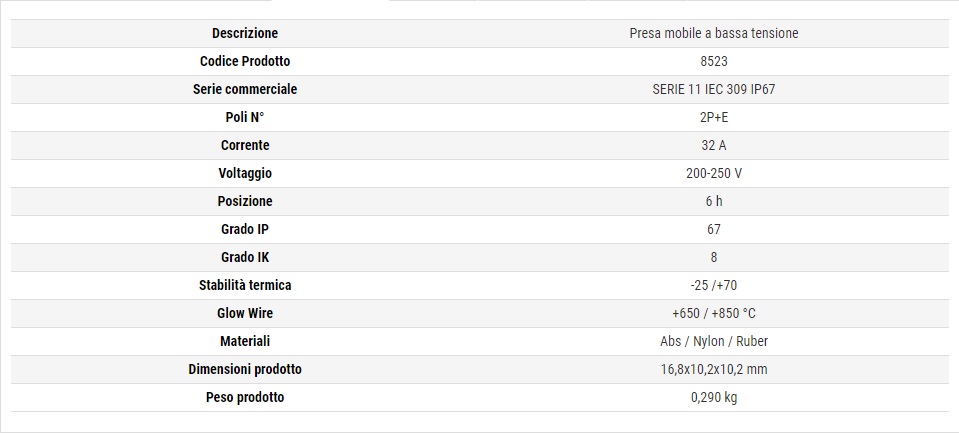Click SERIE 11 IEC 309 IP67 text

(x=714, y=89)
